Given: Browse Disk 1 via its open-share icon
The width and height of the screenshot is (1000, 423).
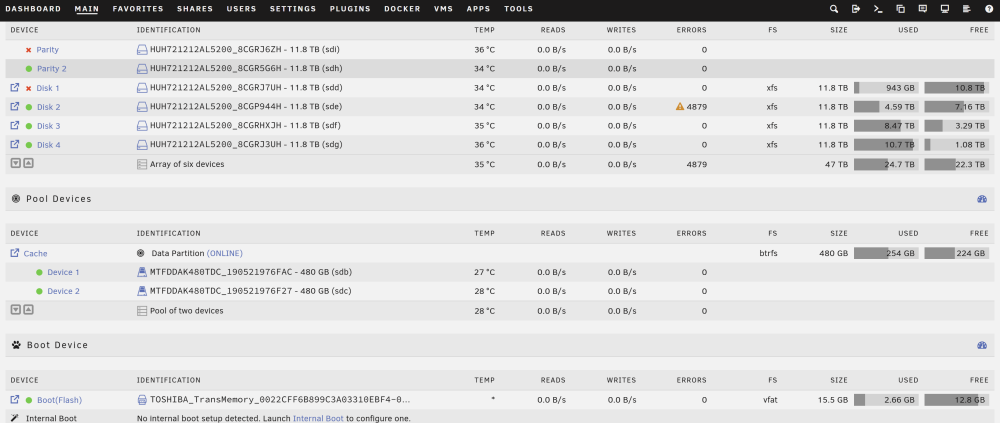Looking at the screenshot, I should pyautogui.click(x=15, y=87).
